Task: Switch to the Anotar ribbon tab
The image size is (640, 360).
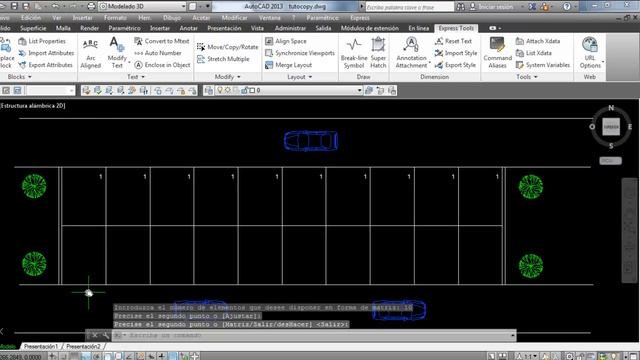Action: pyautogui.click(x=189, y=28)
